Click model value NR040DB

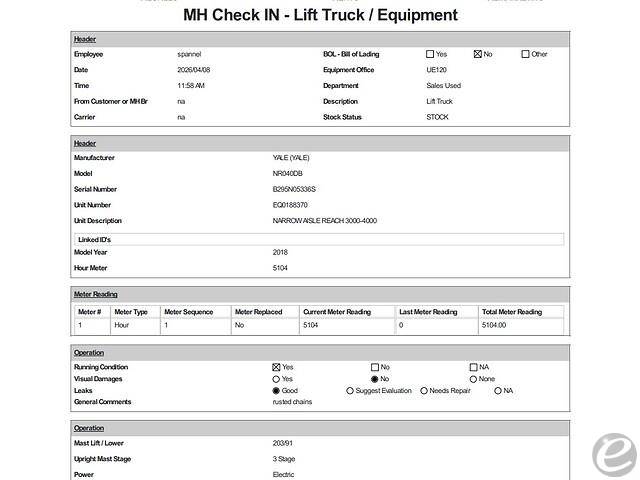point(288,173)
